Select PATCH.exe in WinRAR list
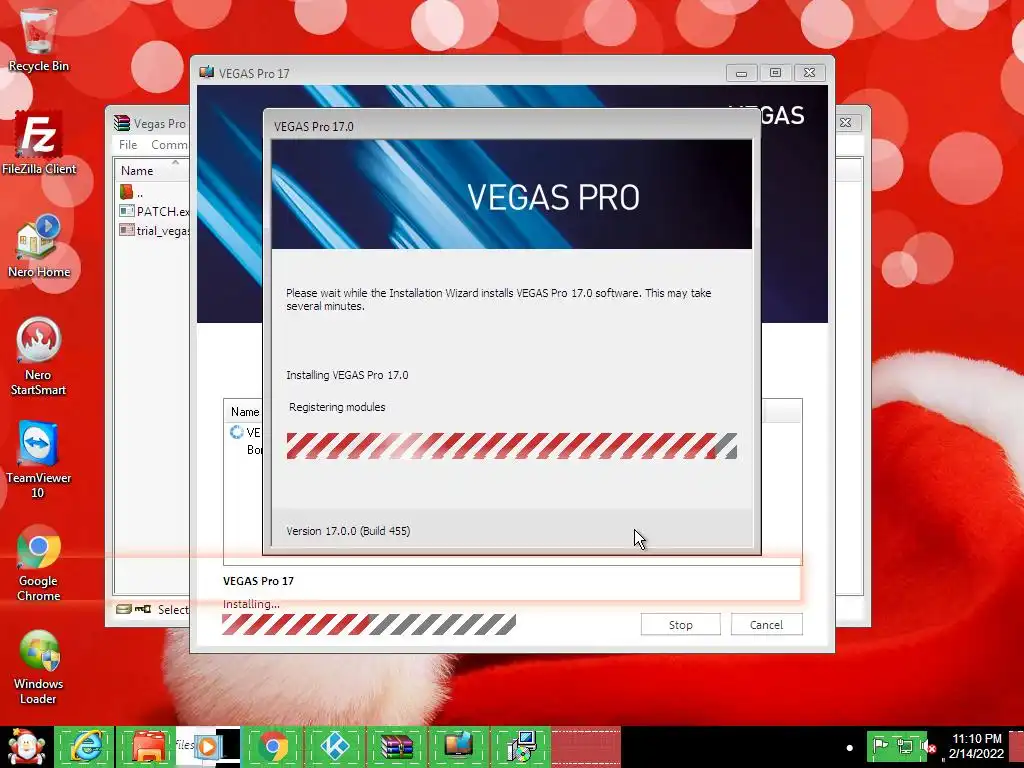 (x=155, y=211)
